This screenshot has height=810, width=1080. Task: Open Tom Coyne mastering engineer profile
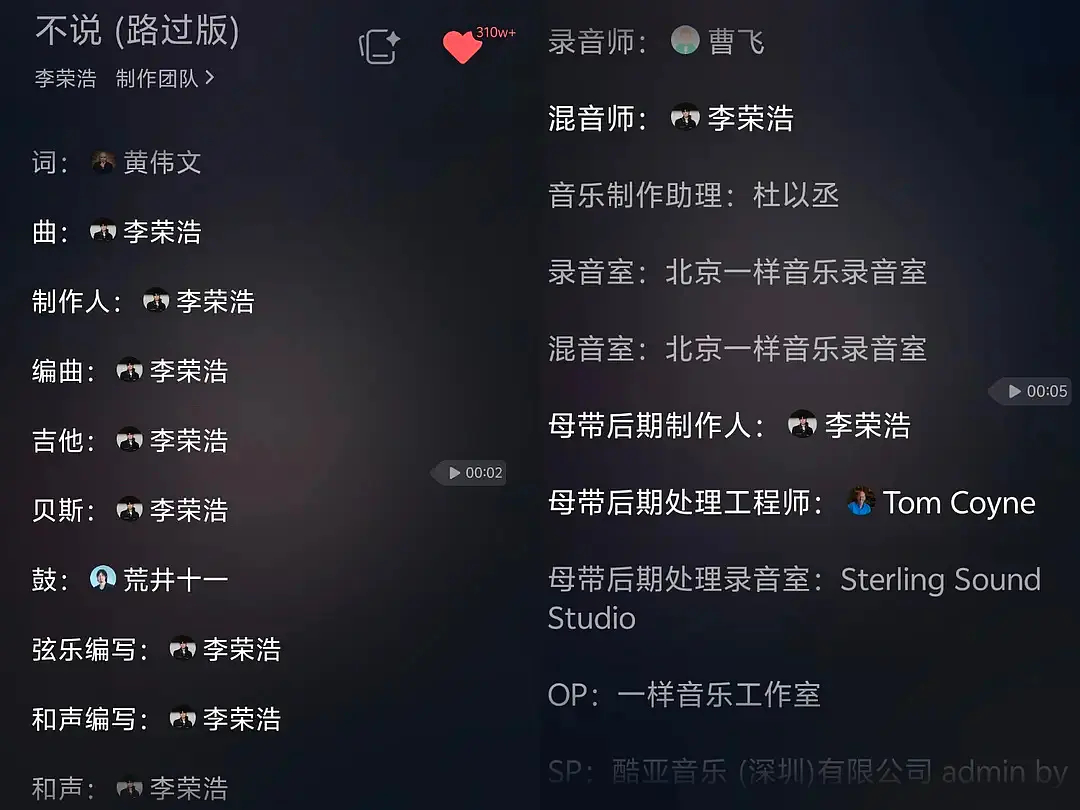tap(959, 502)
